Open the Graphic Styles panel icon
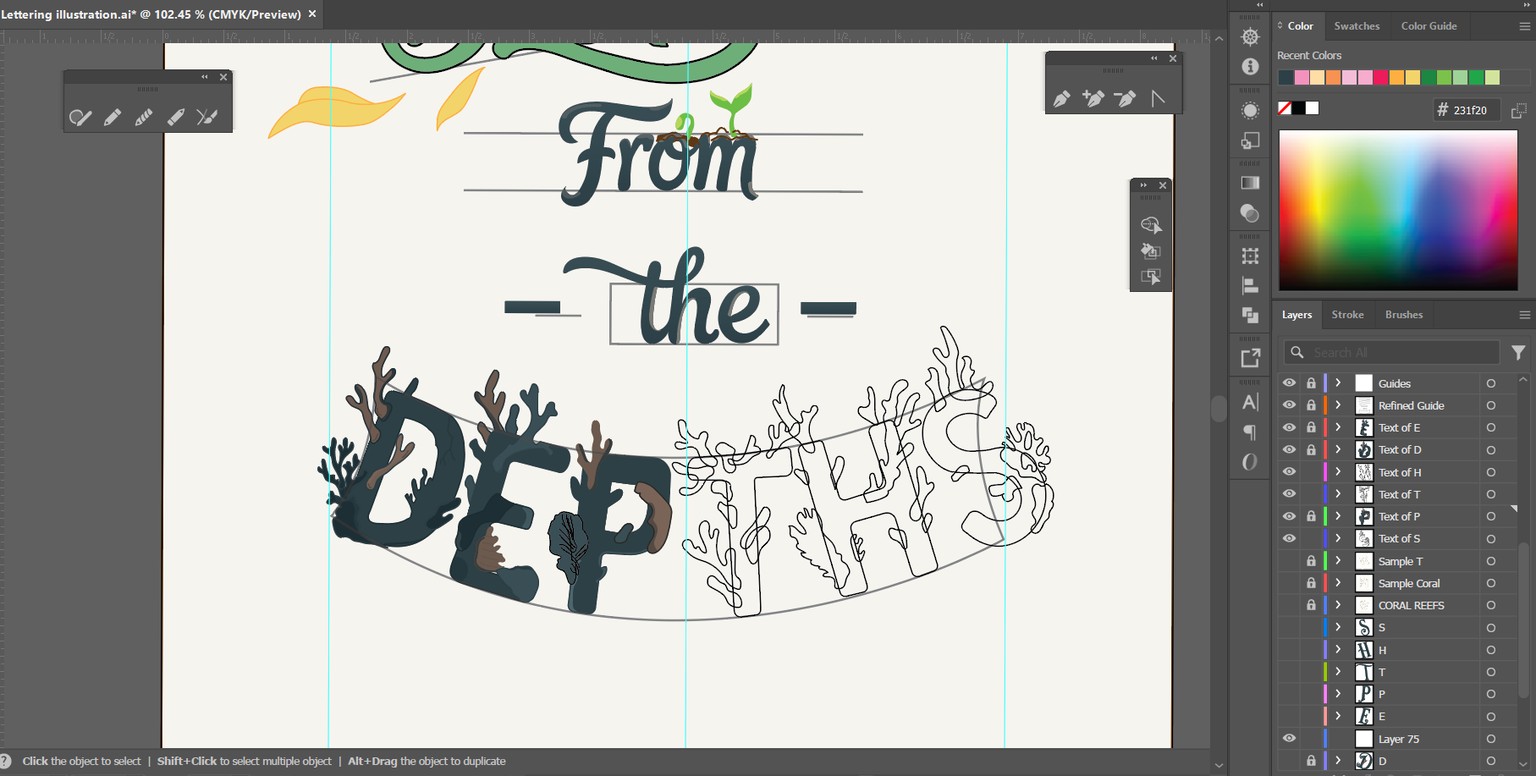The image size is (1536, 776). point(1250,140)
